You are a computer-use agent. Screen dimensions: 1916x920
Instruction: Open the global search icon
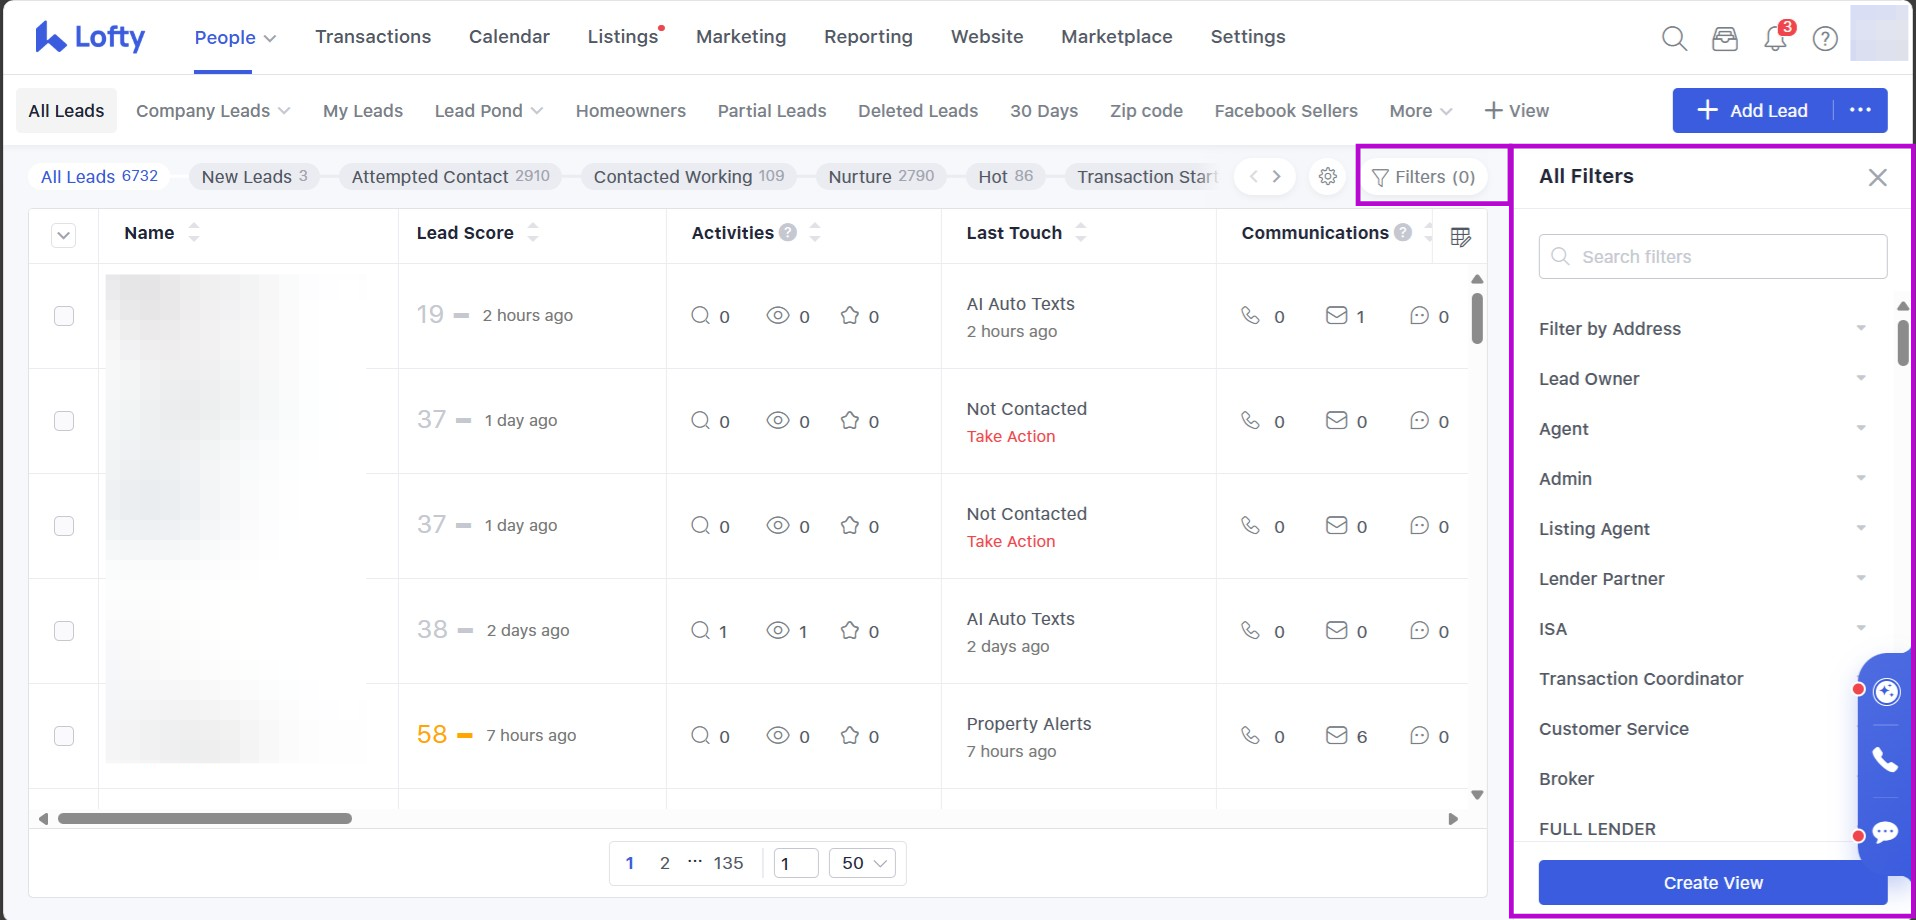point(1674,39)
